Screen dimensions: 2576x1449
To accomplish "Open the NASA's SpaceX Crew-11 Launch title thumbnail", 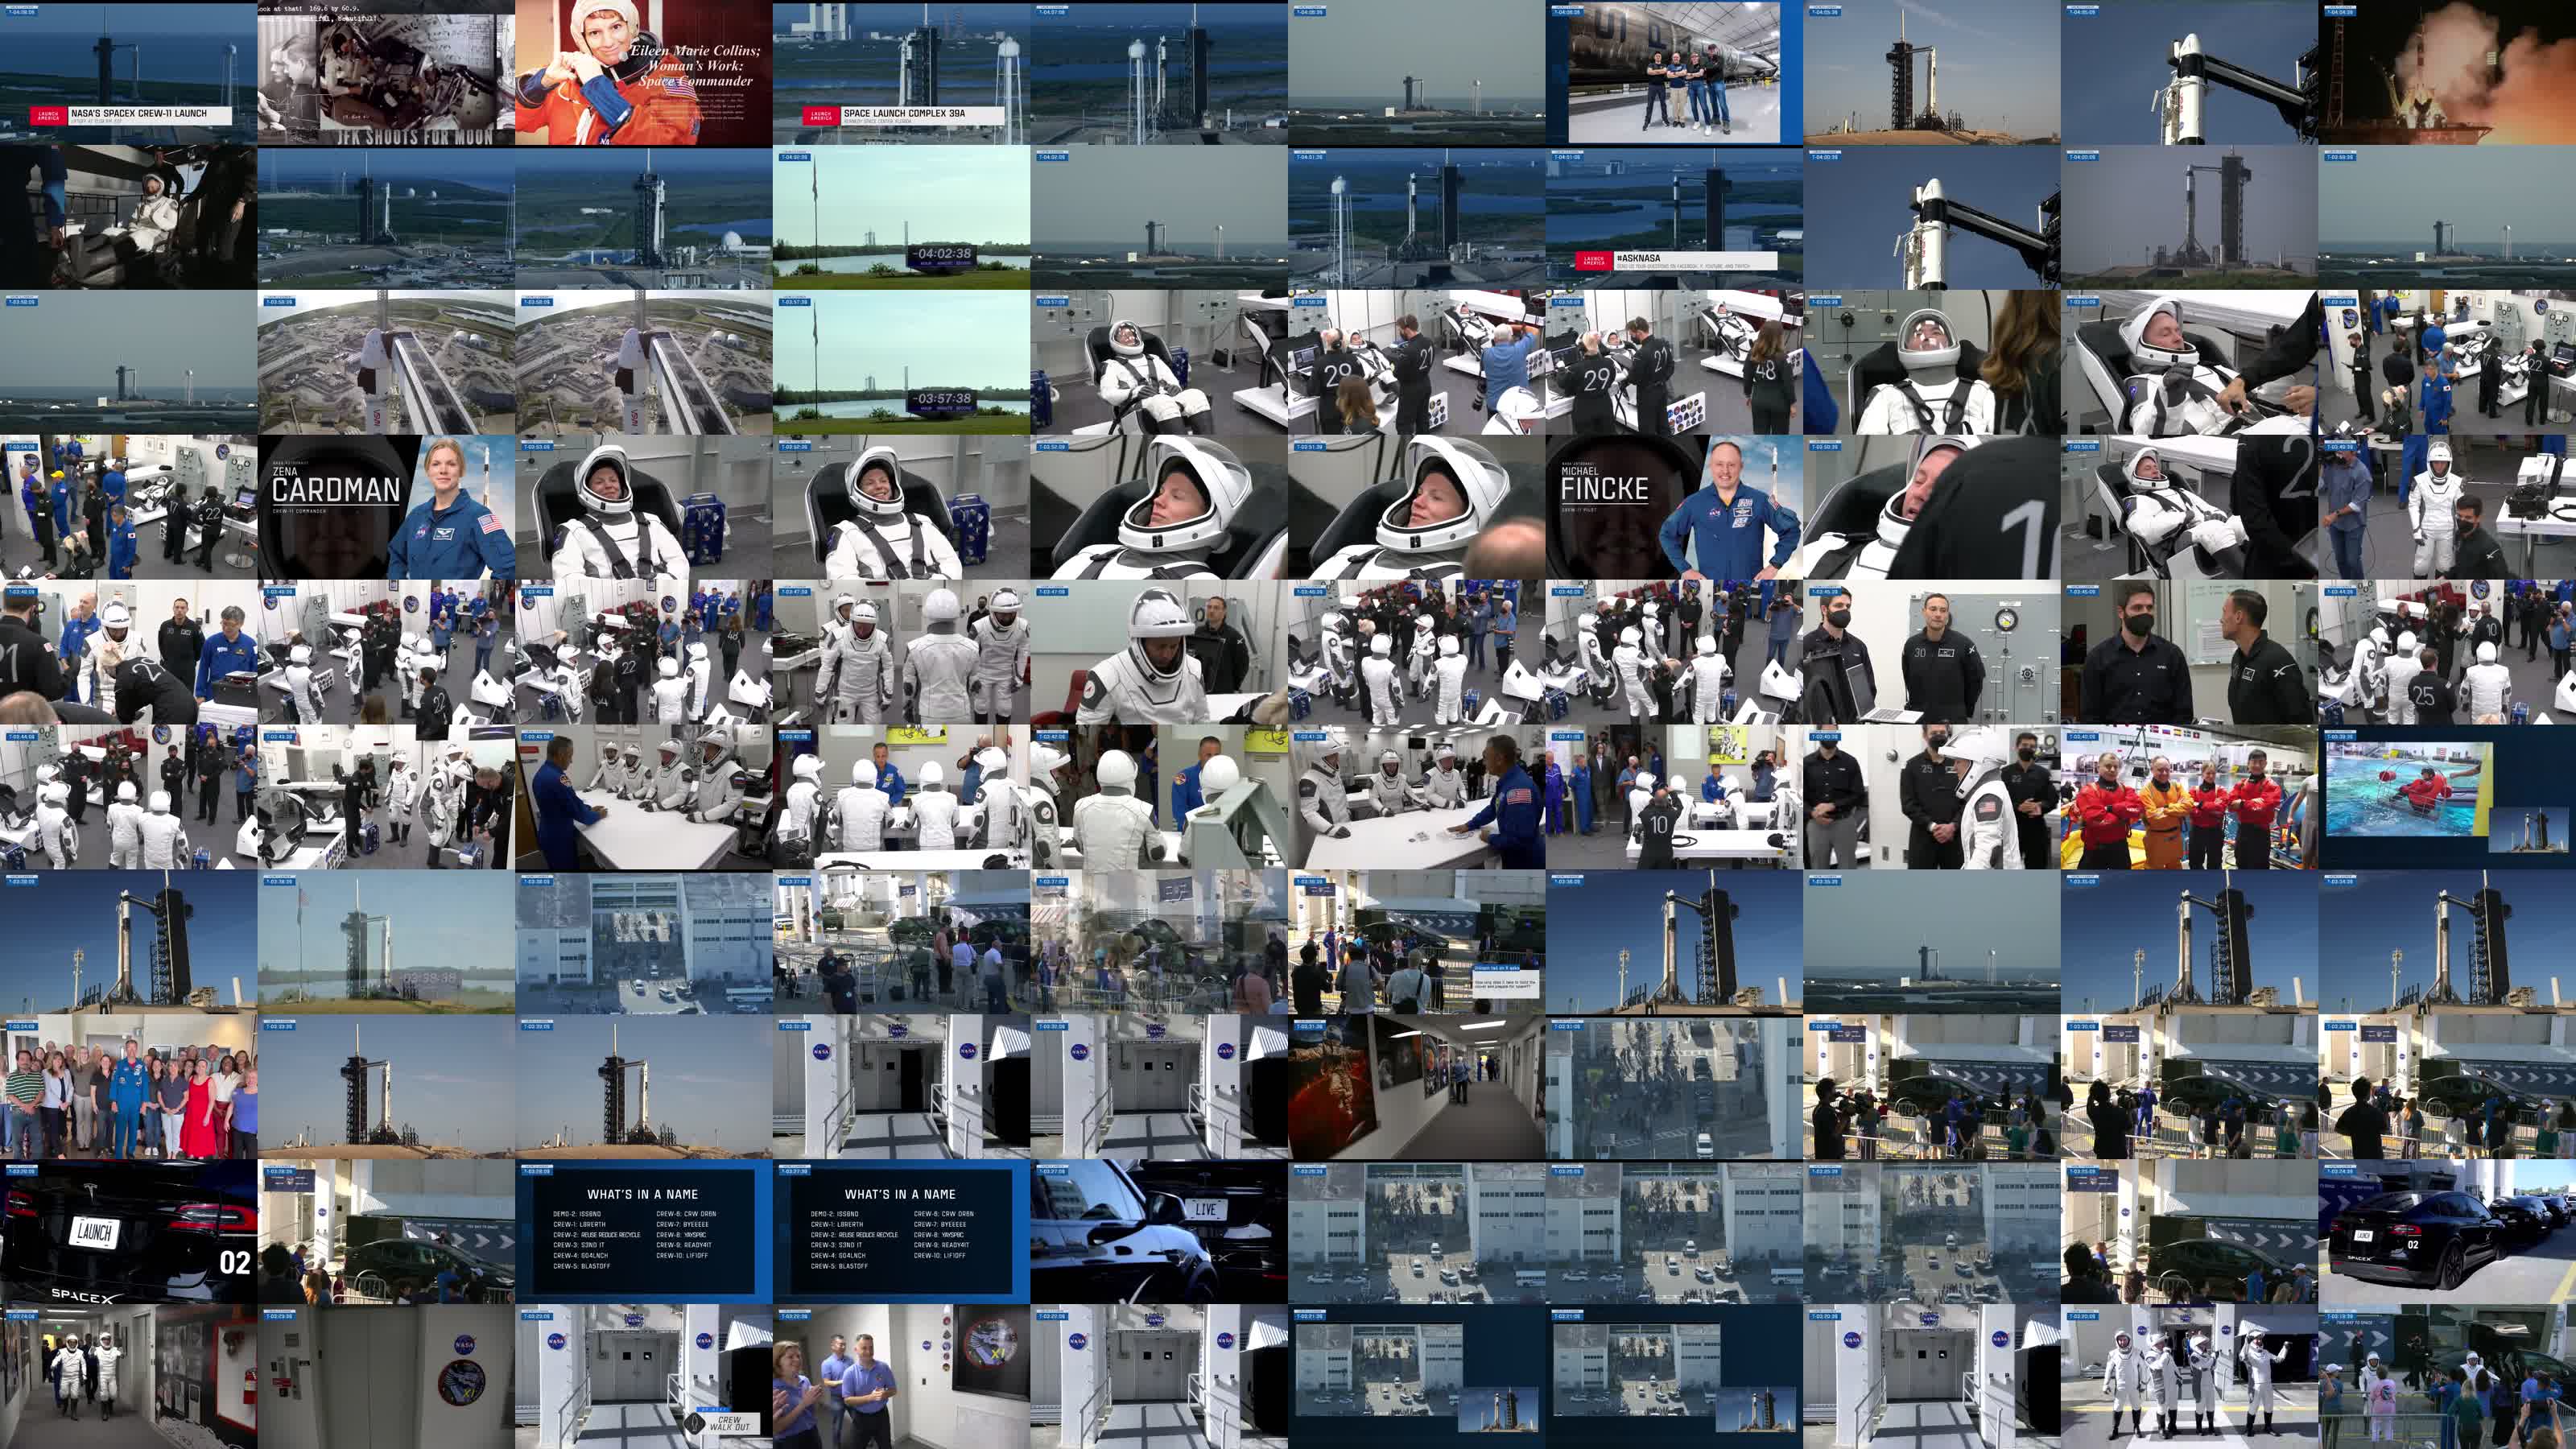I will (x=128, y=72).
